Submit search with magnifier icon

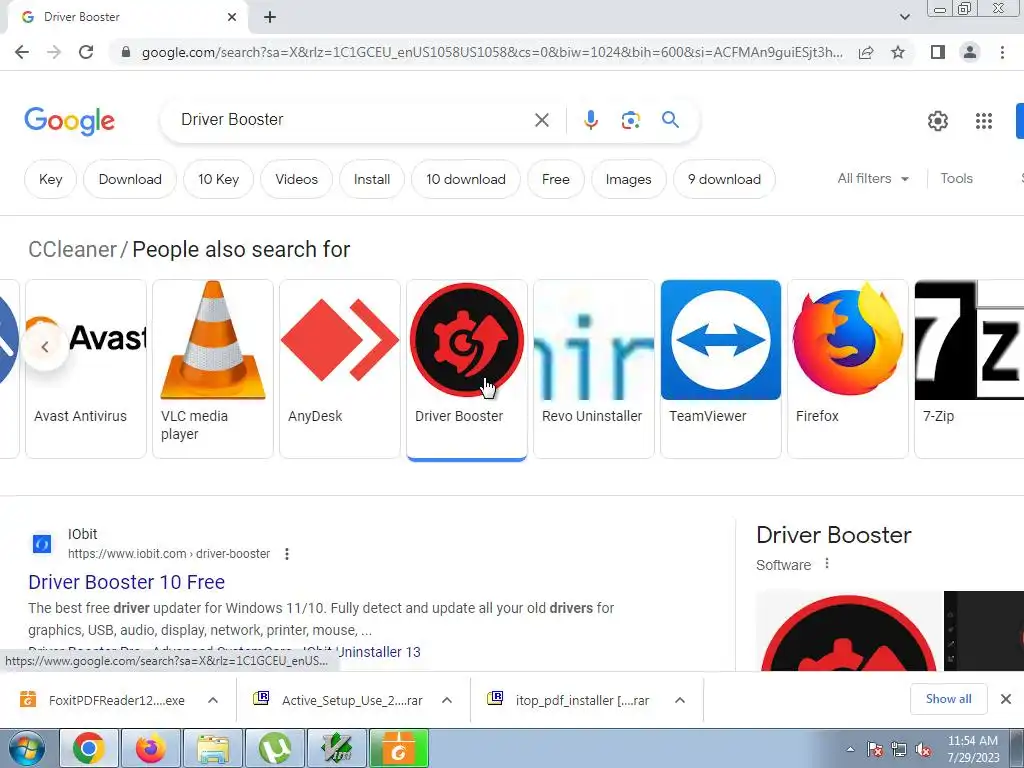click(x=670, y=120)
